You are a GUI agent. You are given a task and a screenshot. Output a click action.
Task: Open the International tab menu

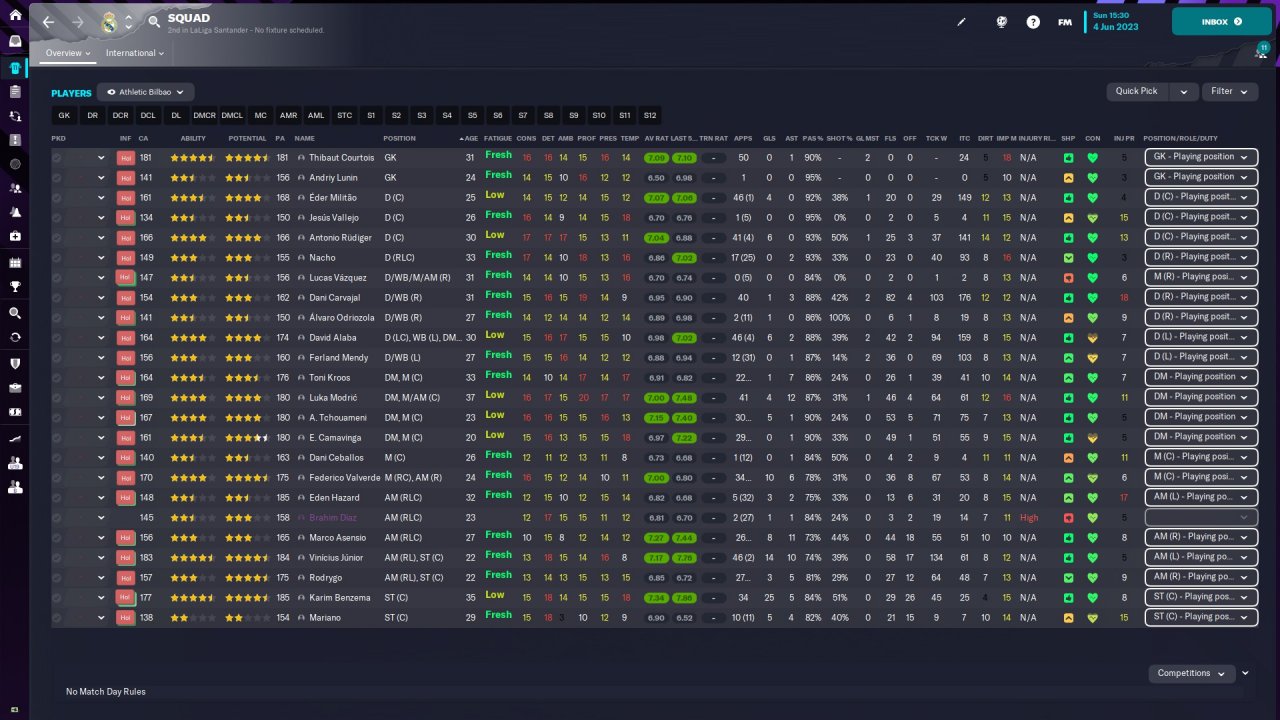[x=135, y=53]
